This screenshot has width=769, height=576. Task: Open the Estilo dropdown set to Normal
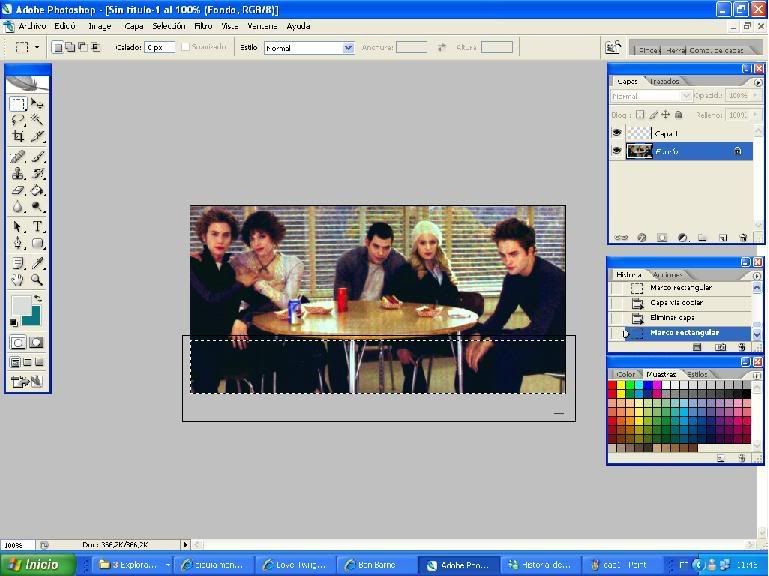309,48
